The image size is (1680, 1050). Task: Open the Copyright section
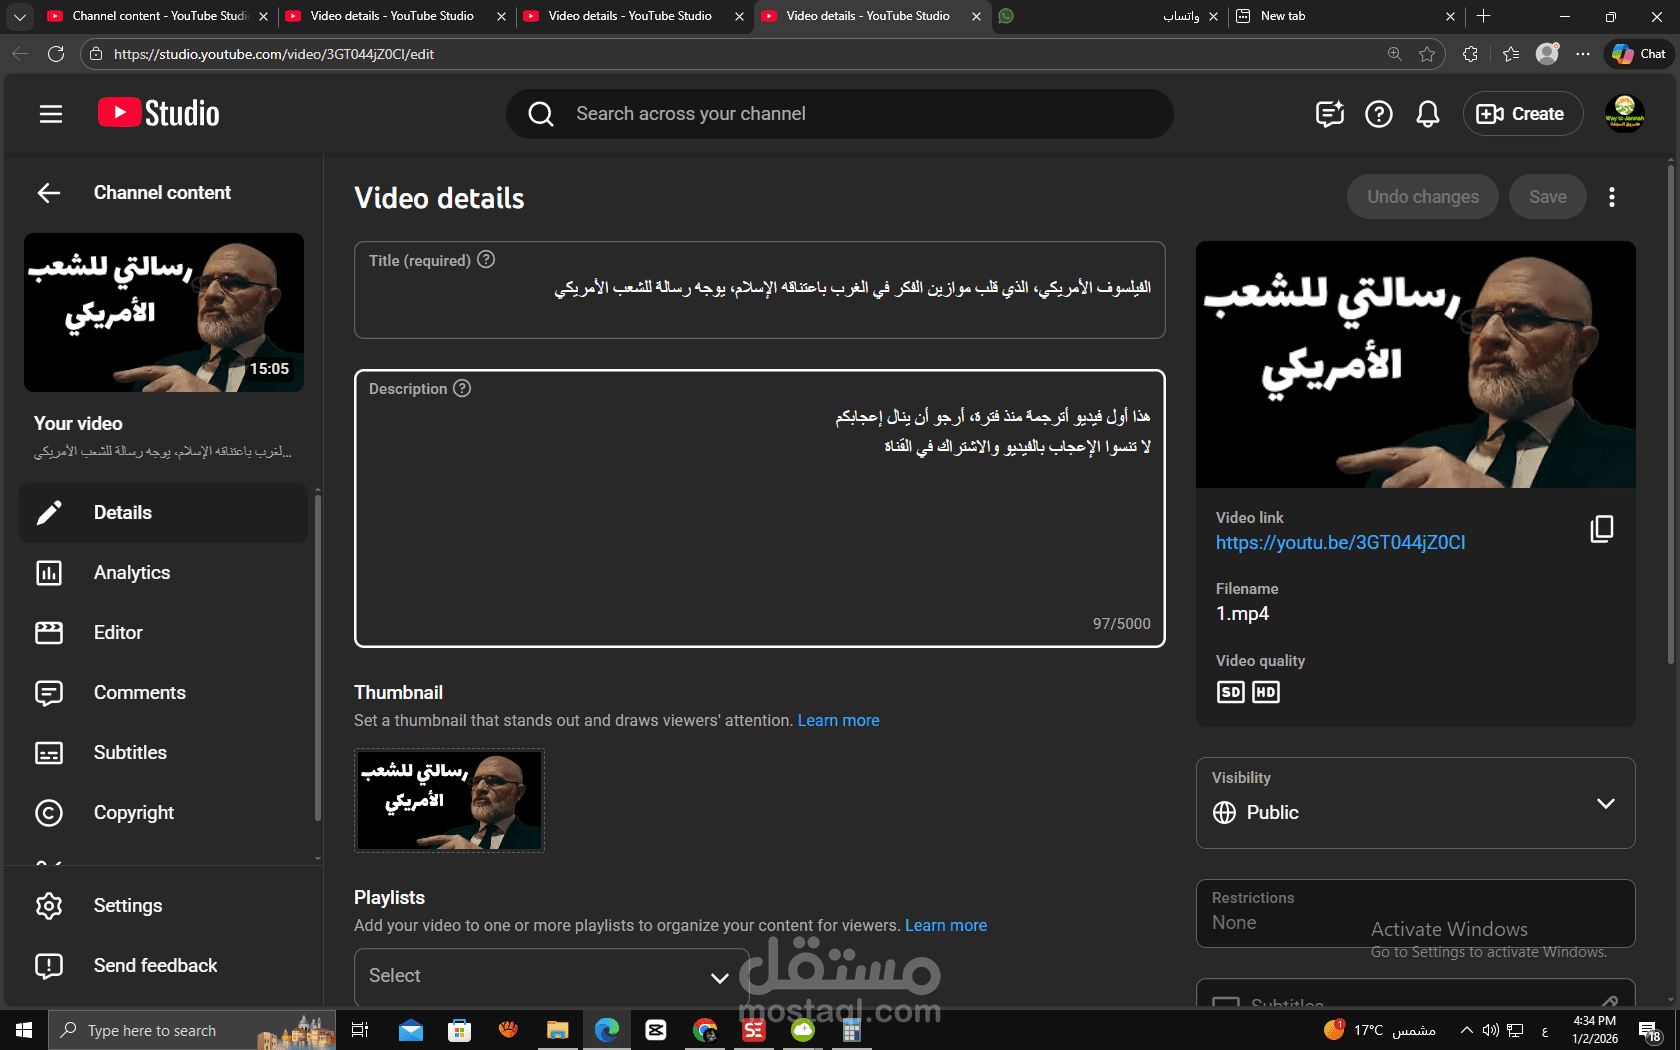coord(133,812)
